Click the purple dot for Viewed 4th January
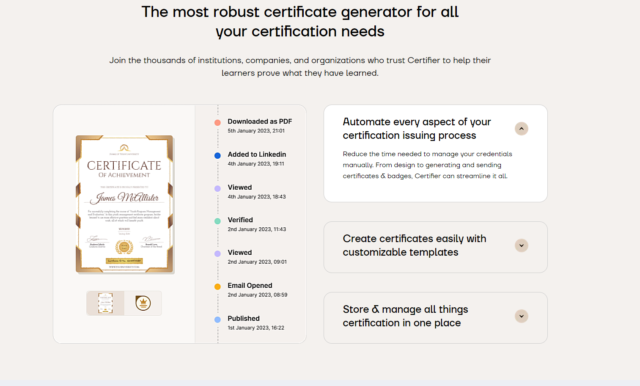 (x=218, y=189)
